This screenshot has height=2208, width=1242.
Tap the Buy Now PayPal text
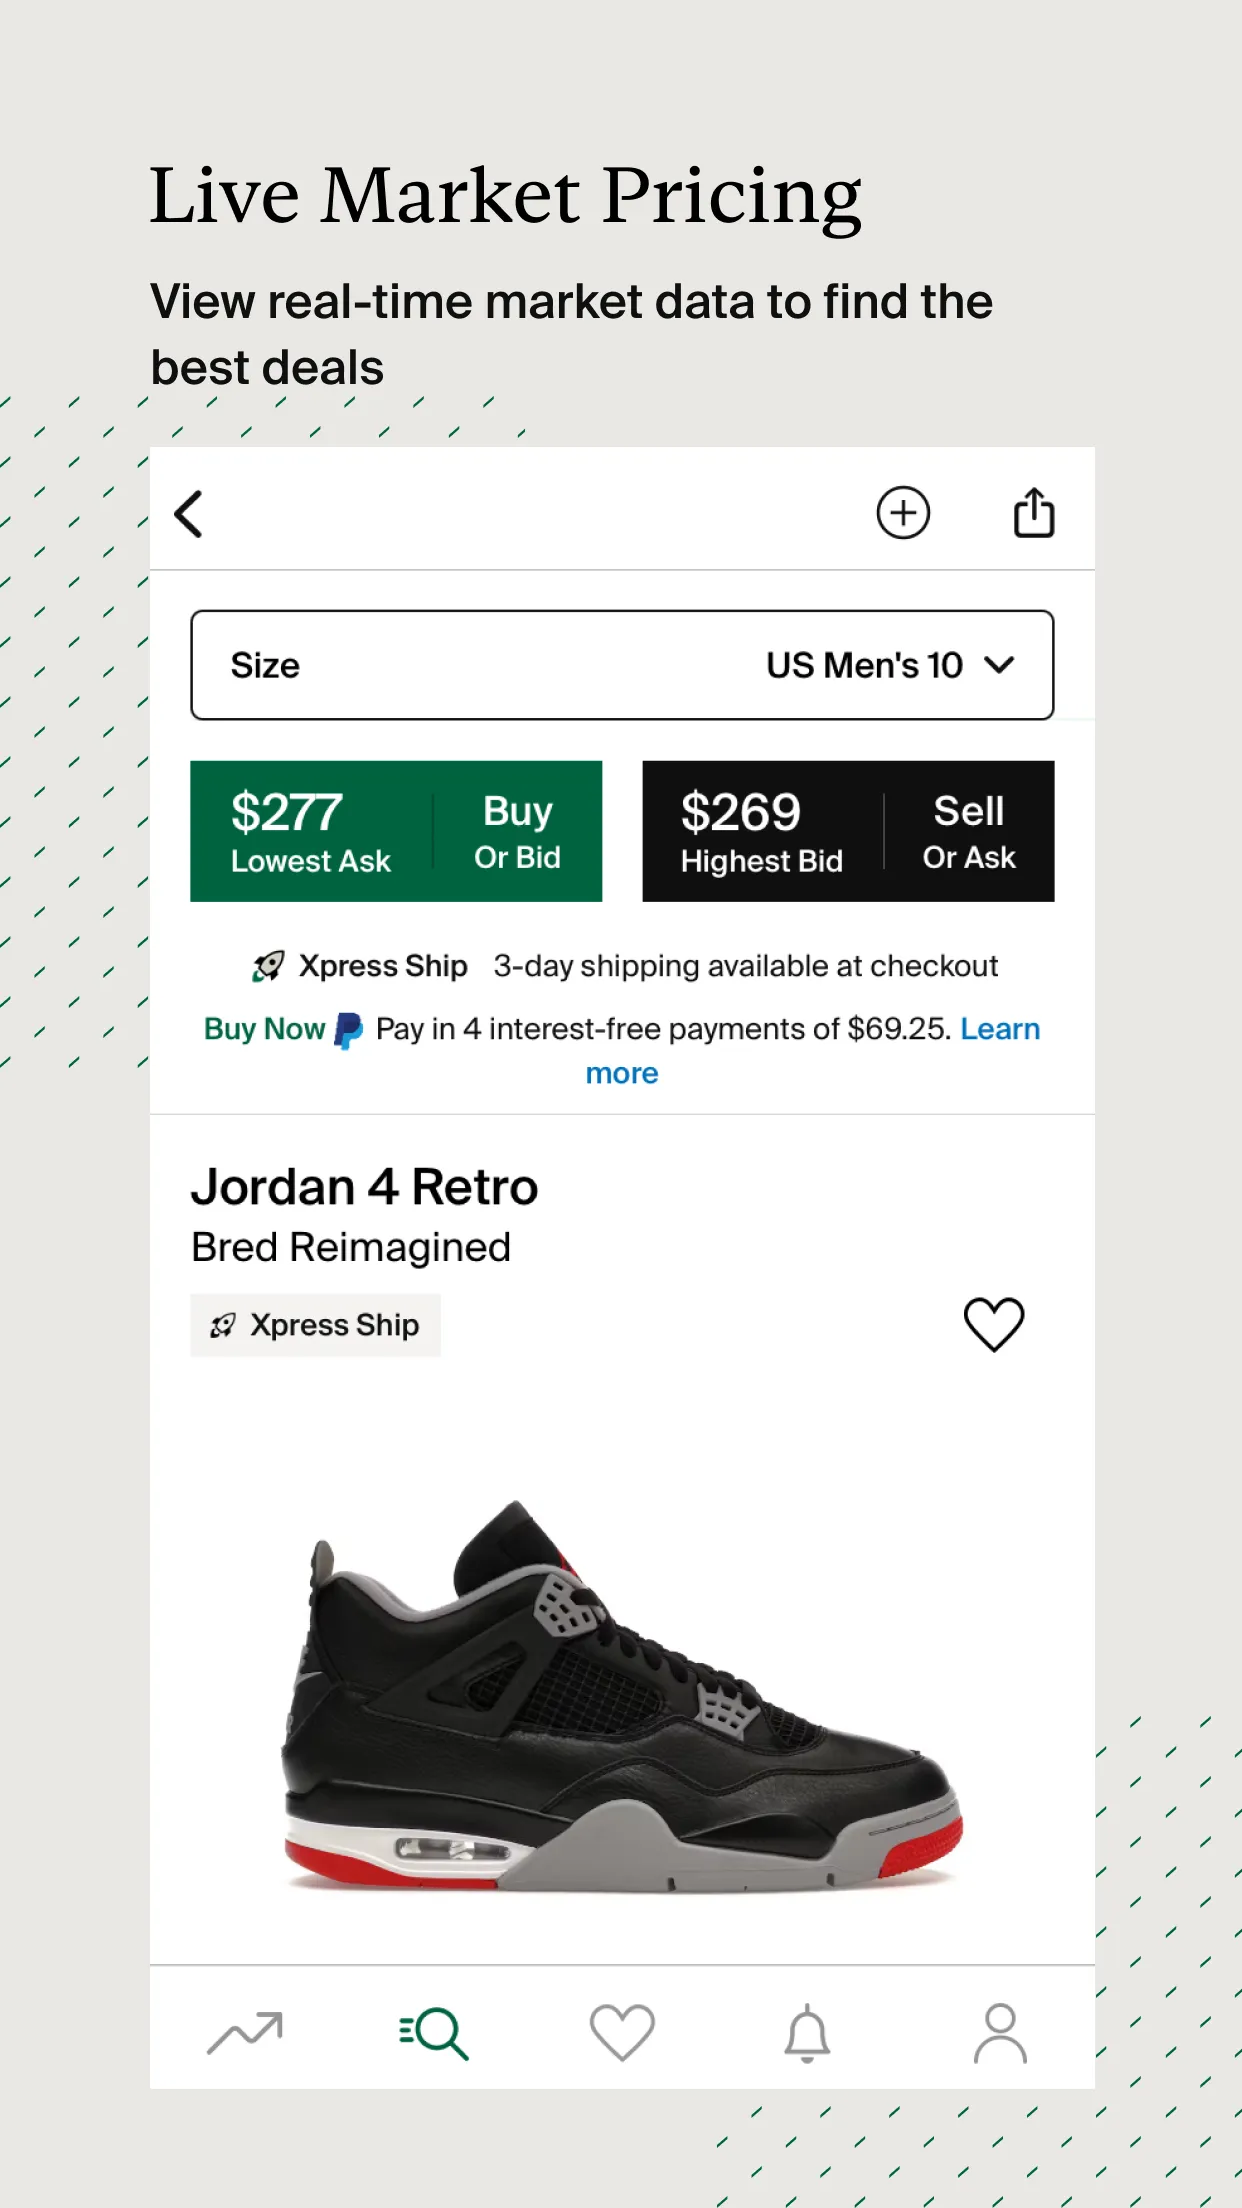click(264, 1029)
